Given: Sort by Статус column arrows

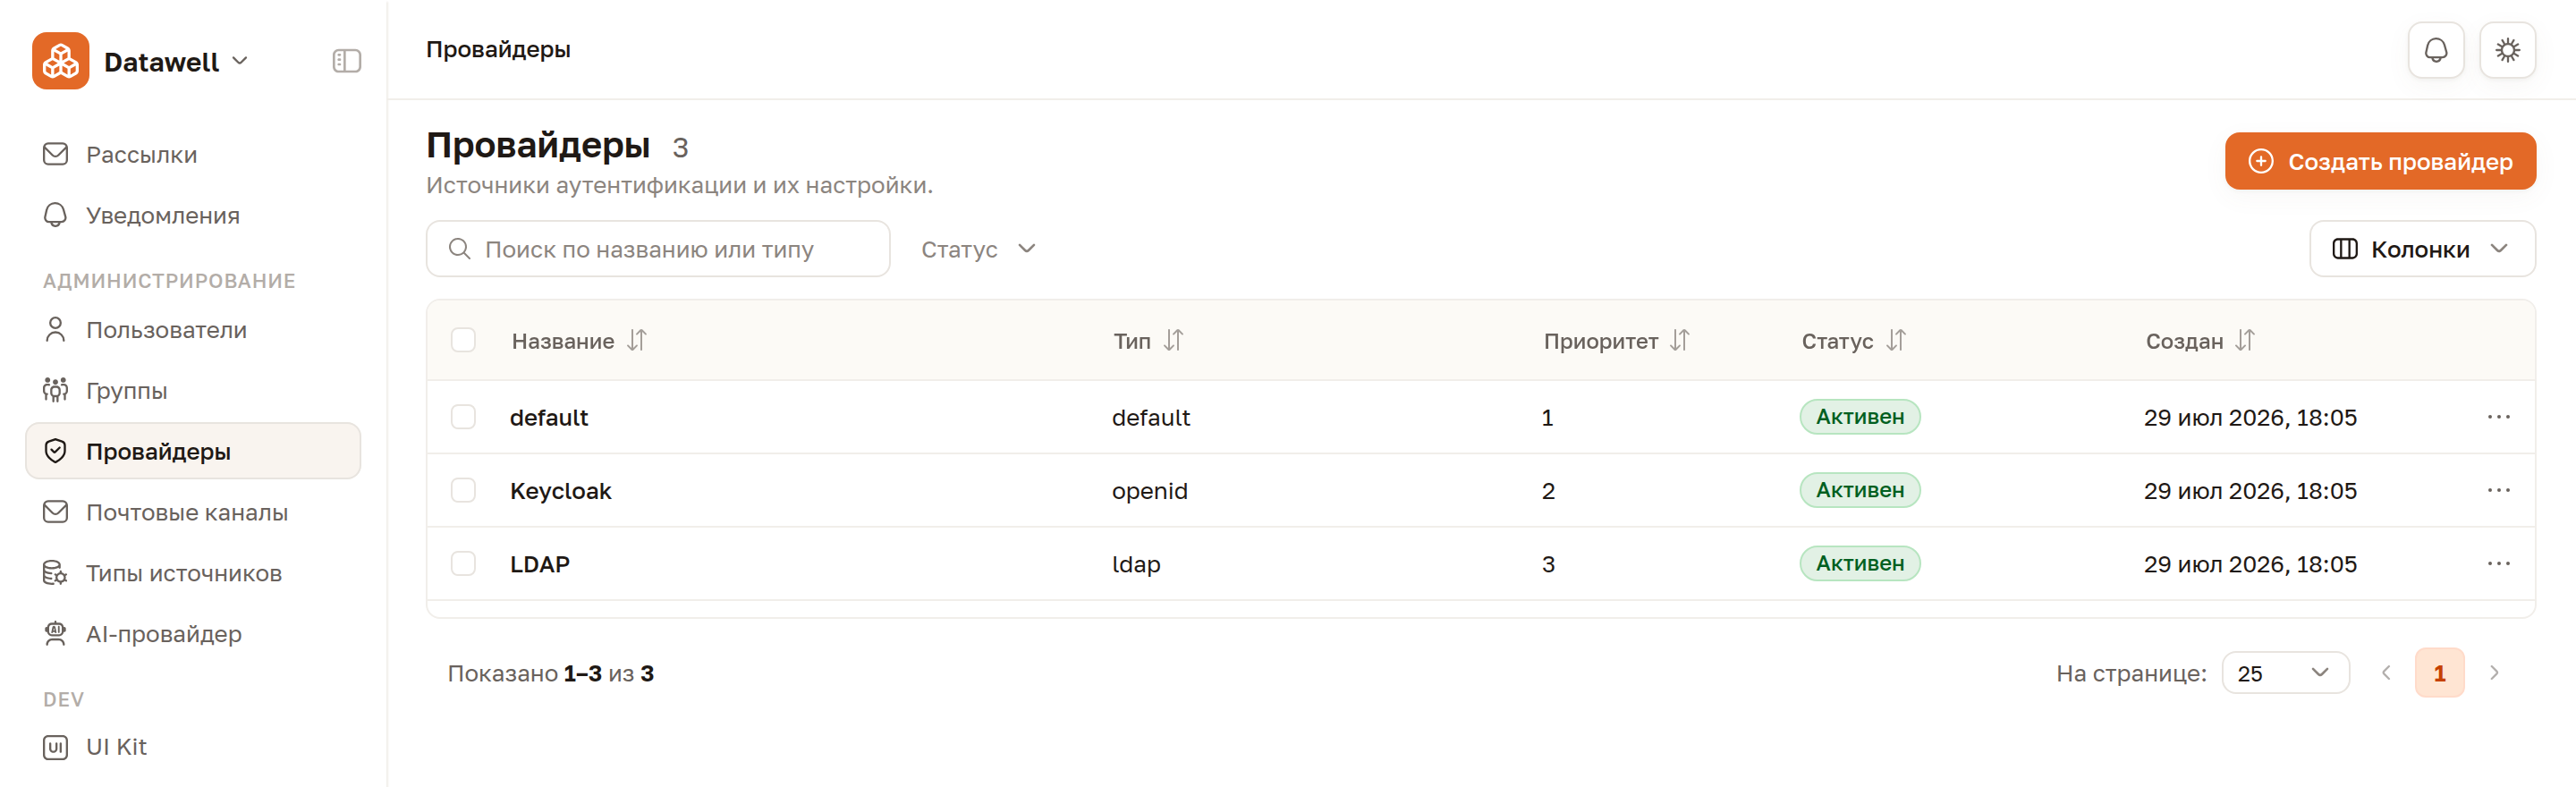Looking at the screenshot, I should tap(1896, 341).
